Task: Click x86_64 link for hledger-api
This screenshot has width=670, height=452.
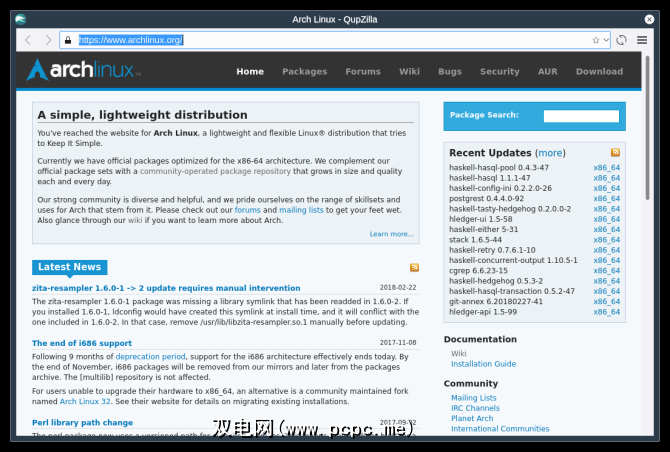Action: pyautogui.click(x=606, y=312)
